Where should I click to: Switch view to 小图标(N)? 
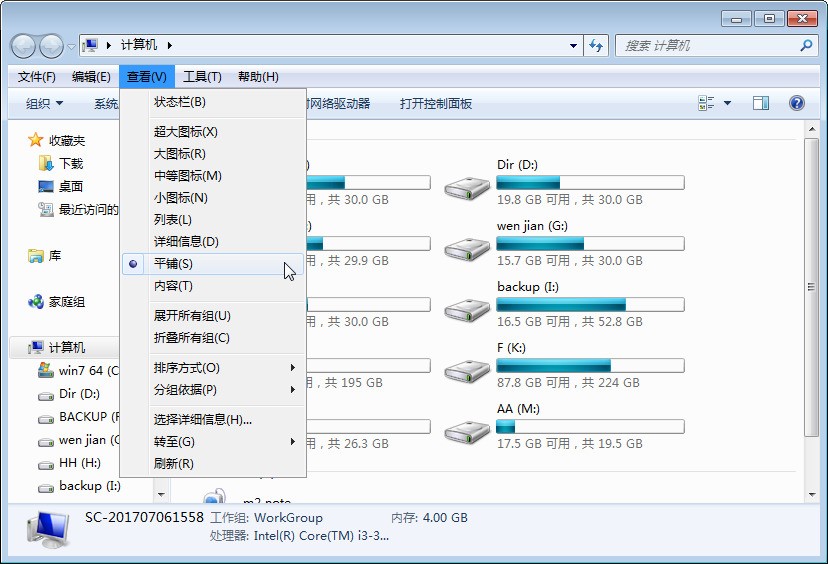(x=213, y=198)
